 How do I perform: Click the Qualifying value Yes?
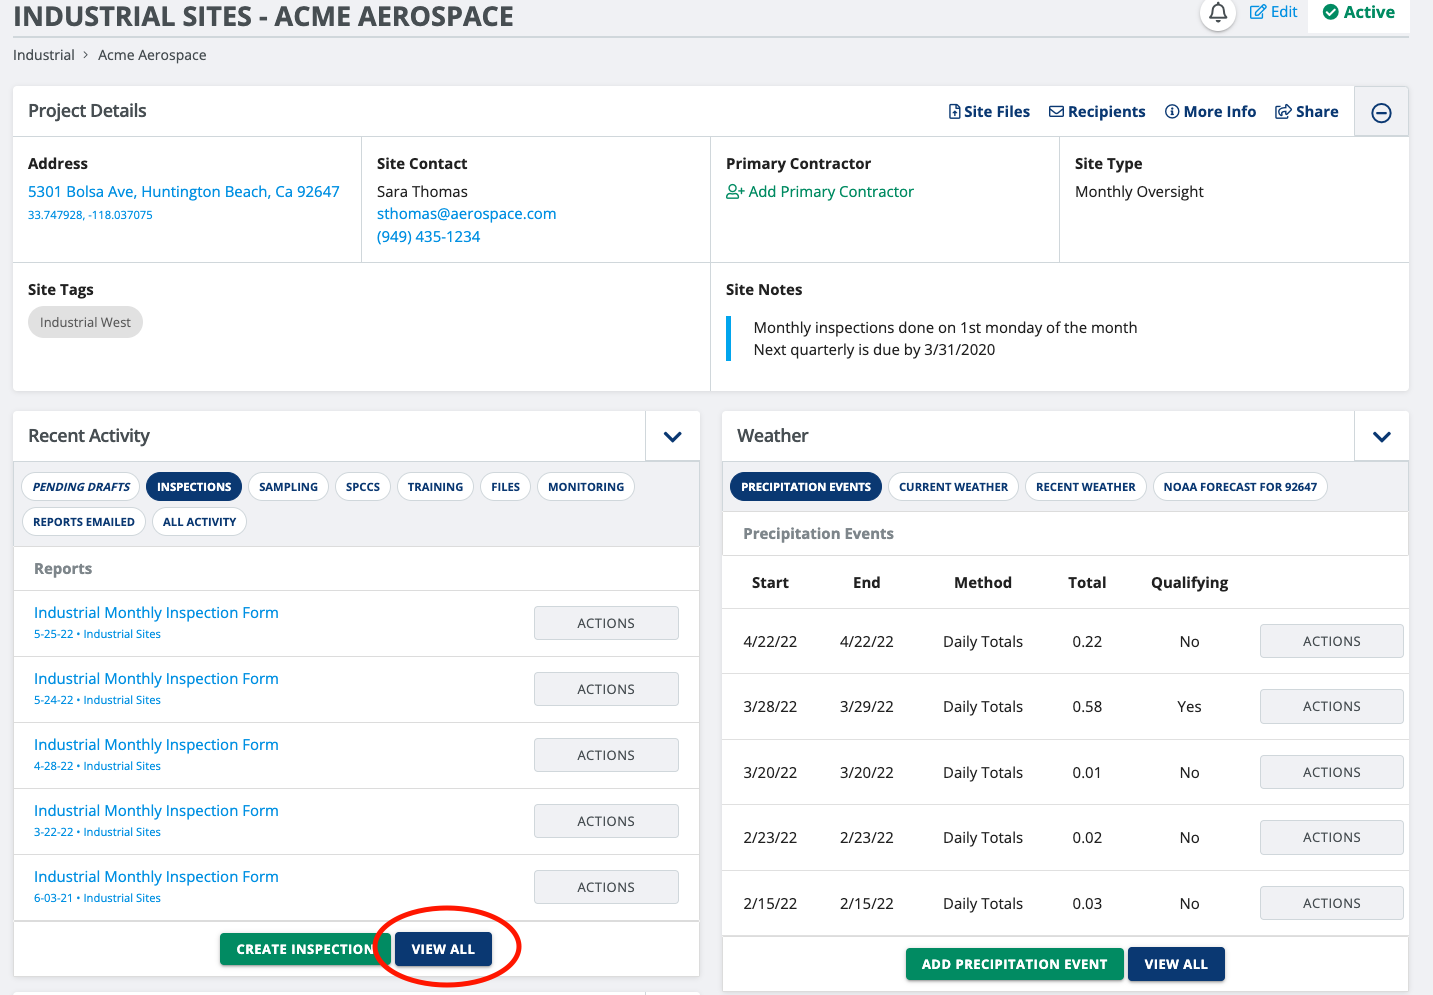1189,707
